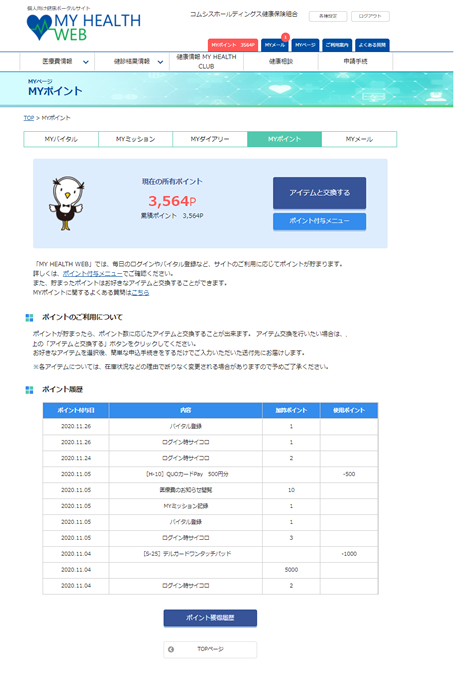Screen dimensions: 468x678
Task: Follow the TOP breadcrumb link
Action: (29, 118)
